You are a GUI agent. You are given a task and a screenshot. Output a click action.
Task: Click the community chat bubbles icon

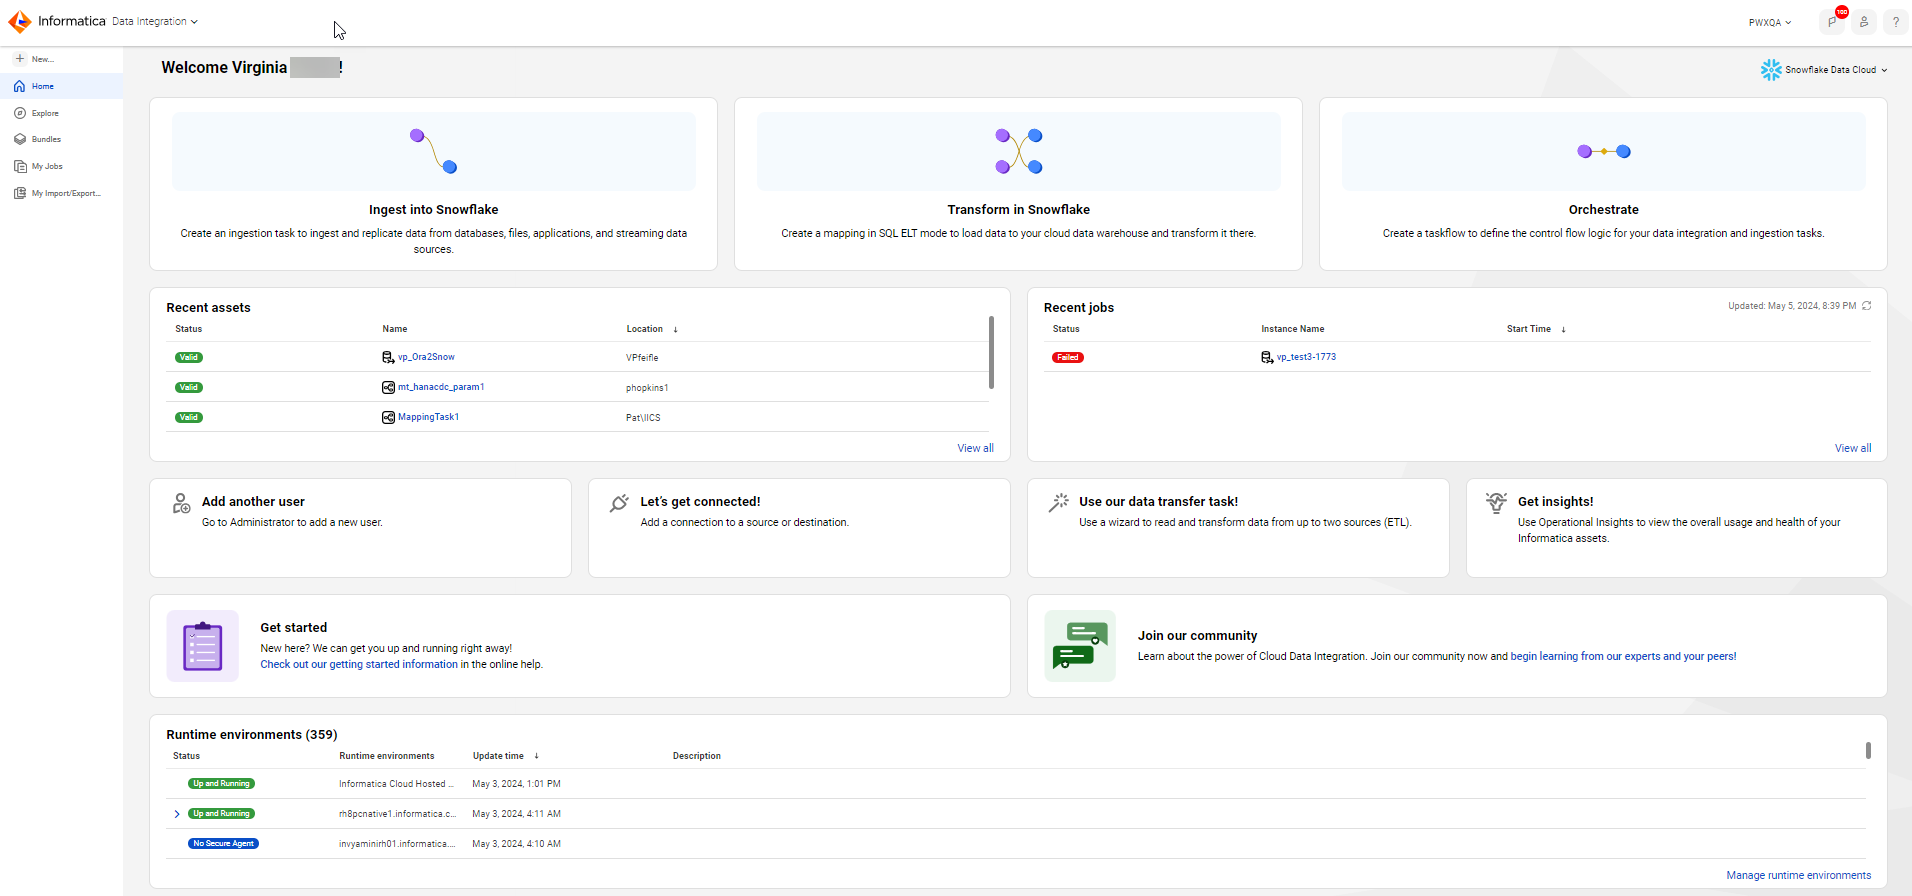click(1080, 646)
